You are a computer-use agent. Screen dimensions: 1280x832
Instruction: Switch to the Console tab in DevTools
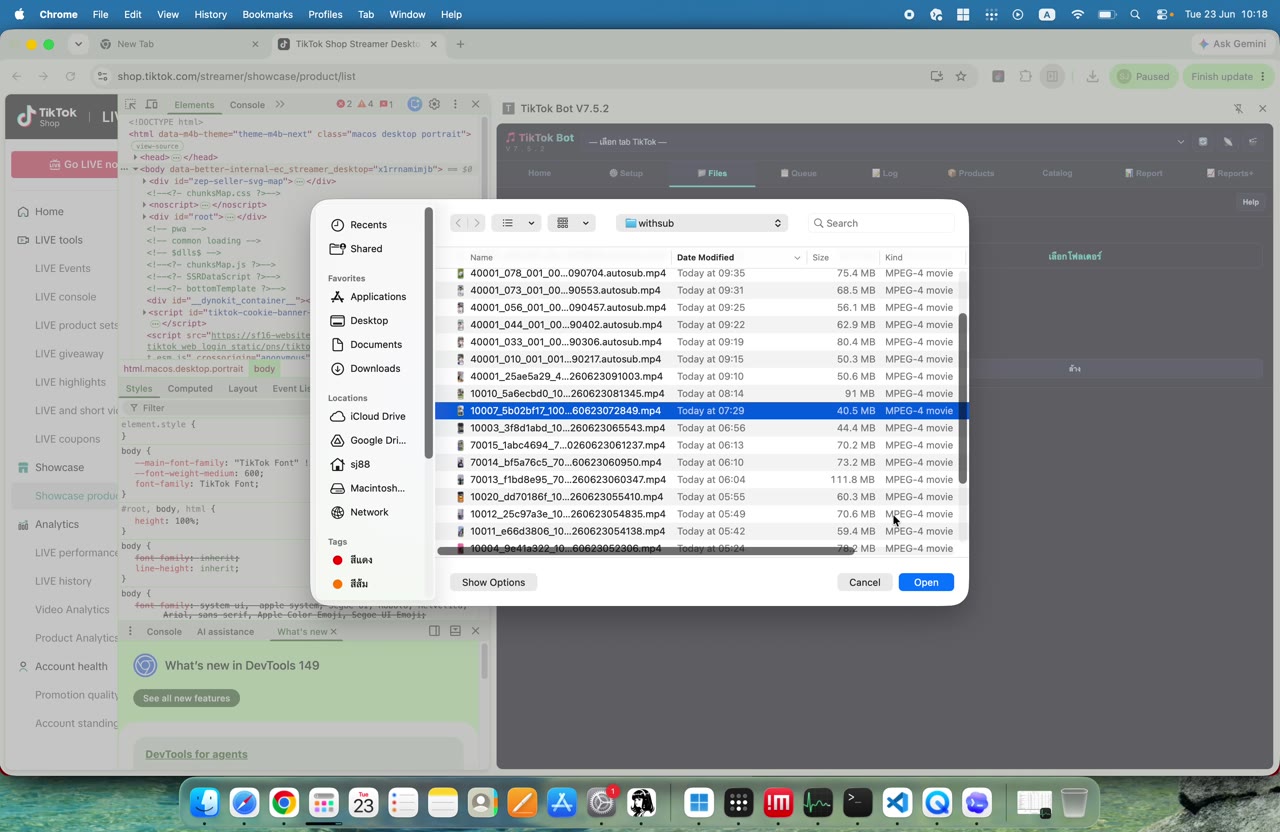[247, 105]
